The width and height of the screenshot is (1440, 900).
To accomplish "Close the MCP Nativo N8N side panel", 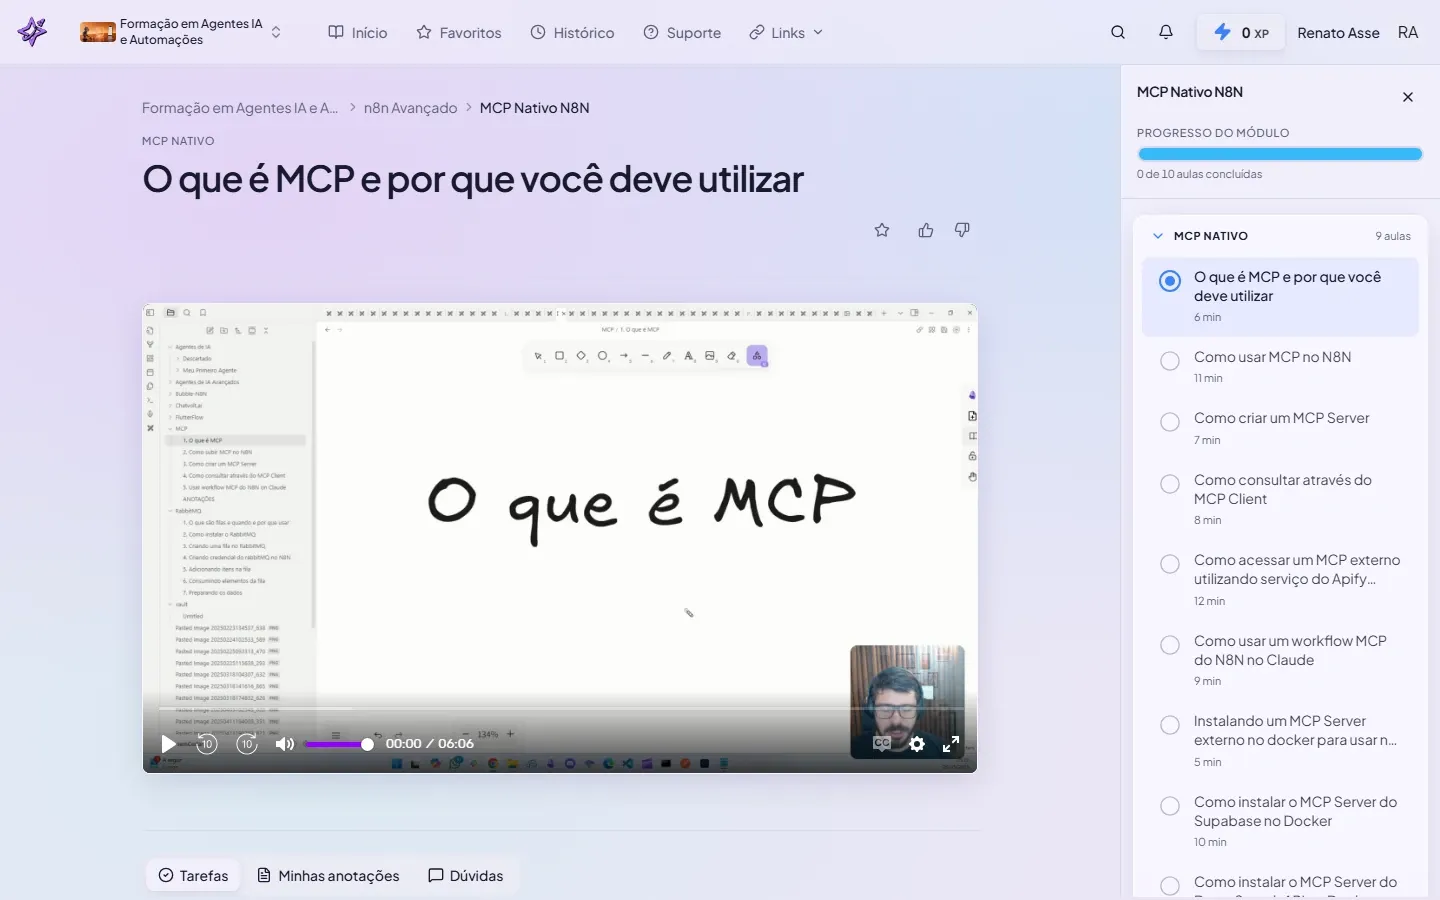I will click(x=1408, y=97).
